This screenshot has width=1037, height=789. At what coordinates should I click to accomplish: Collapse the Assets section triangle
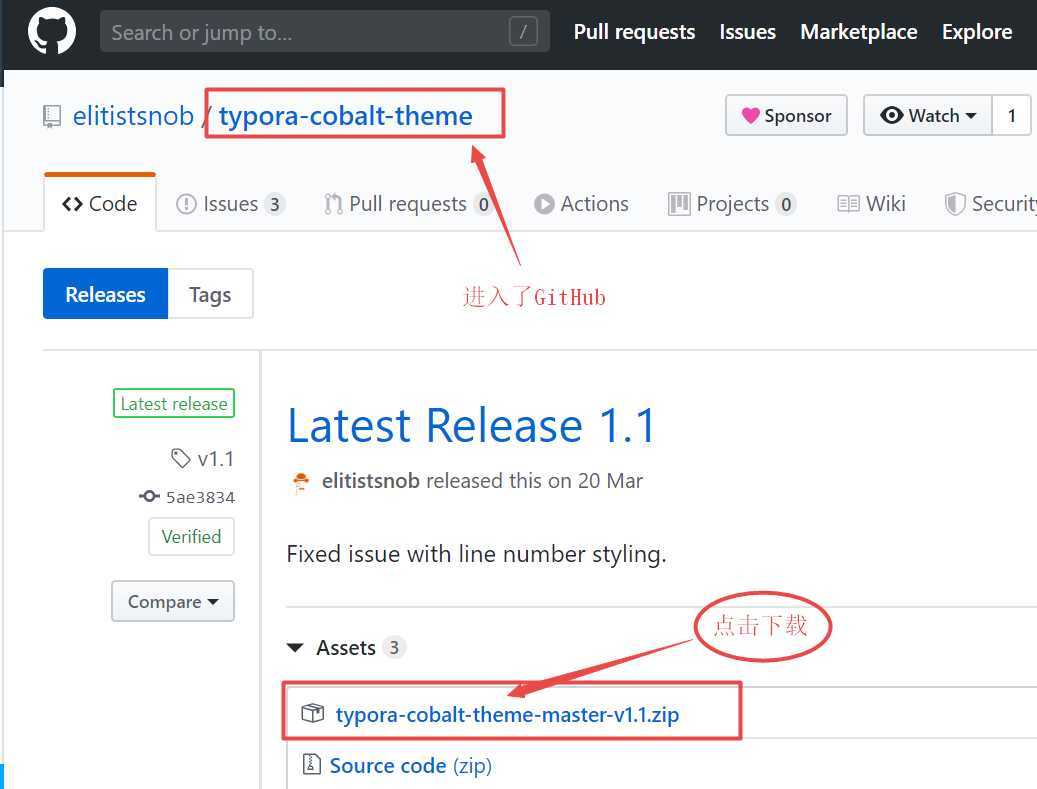[x=295, y=647]
